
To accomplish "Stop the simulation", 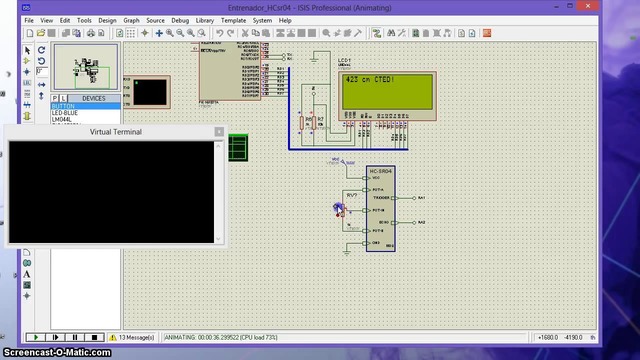I will 94,337.
